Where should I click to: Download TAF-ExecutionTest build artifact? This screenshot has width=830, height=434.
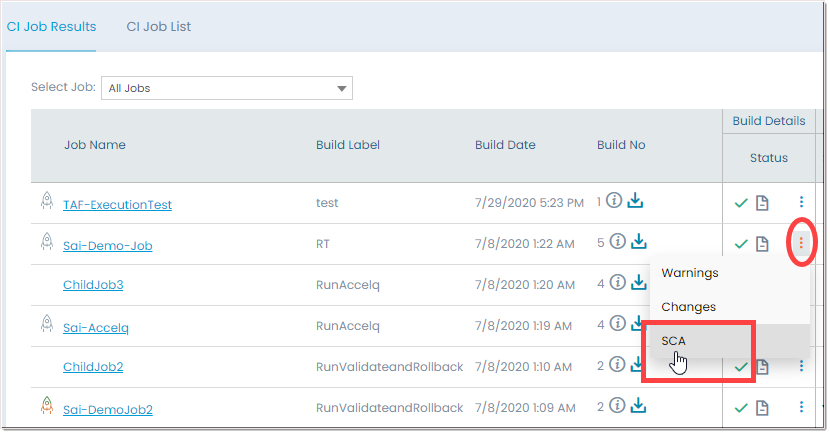click(x=636, y=202)
